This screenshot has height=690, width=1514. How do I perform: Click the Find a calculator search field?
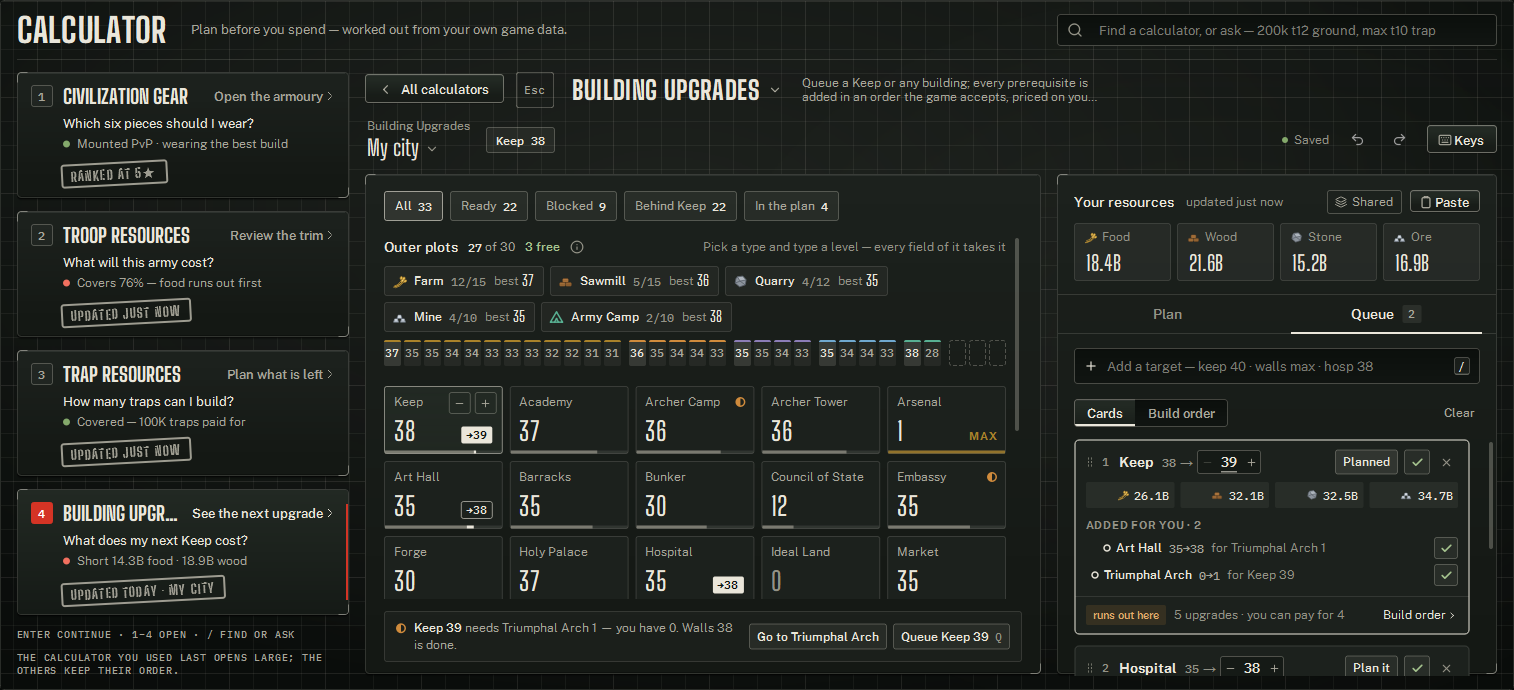coord(1277,30)
